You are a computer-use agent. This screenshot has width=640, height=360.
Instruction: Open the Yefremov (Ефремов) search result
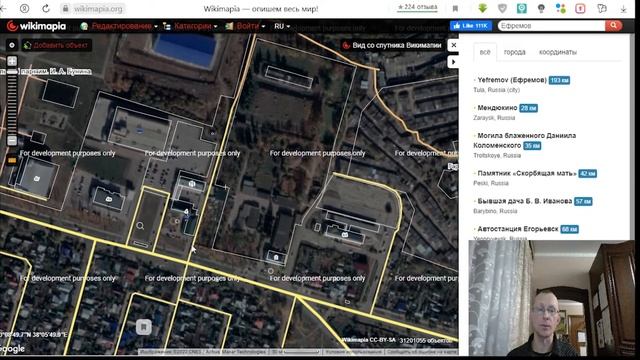point(512,80)
